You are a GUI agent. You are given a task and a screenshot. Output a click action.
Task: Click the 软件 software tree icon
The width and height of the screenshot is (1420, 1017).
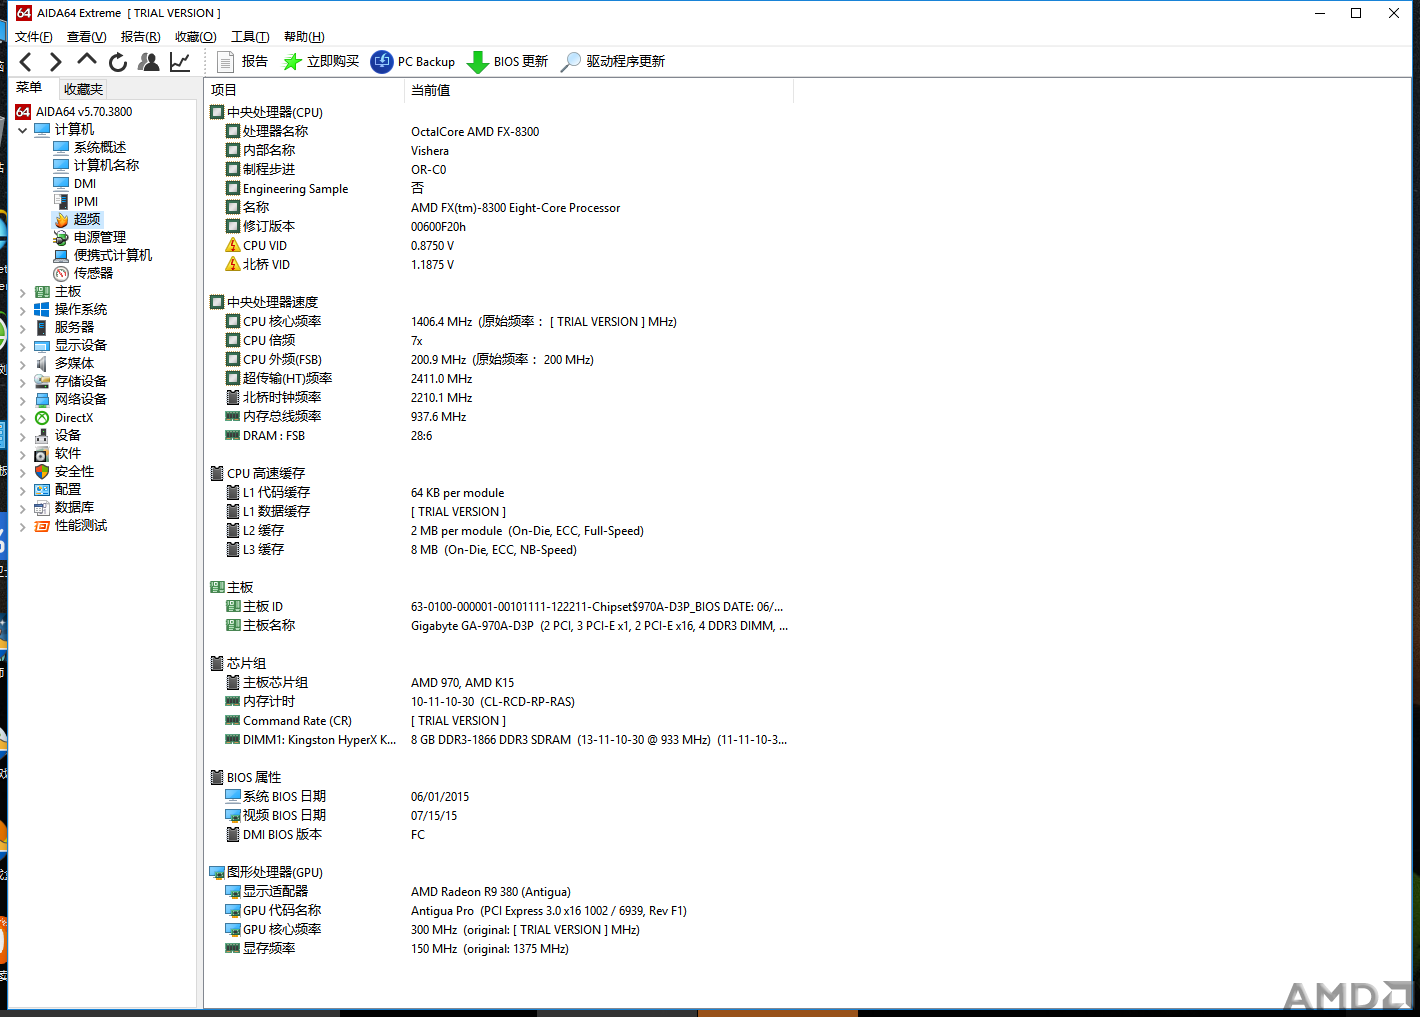tap(41, 454)
